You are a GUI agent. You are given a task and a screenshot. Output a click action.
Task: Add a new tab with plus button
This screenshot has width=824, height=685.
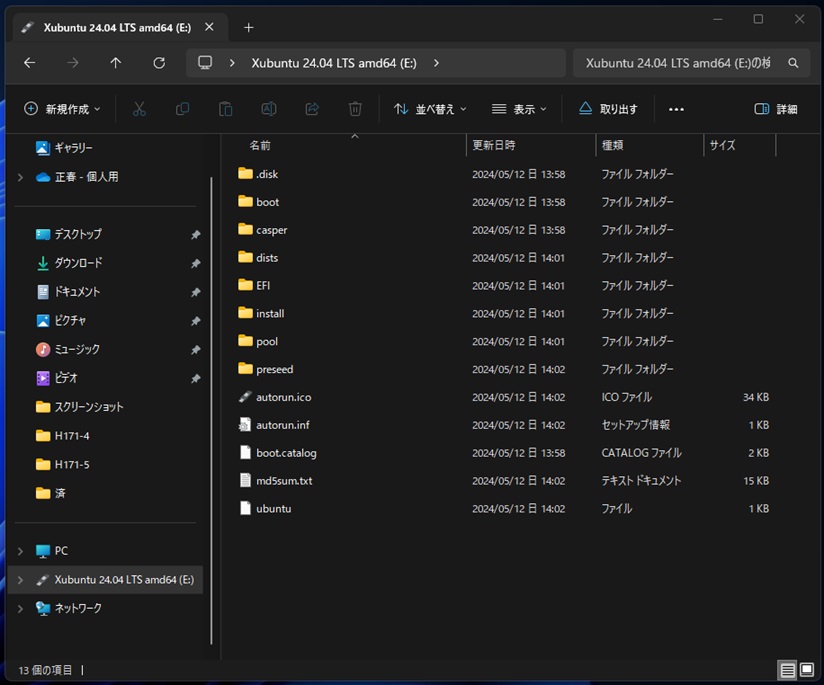pyautogui.click(x=249, y=27)
